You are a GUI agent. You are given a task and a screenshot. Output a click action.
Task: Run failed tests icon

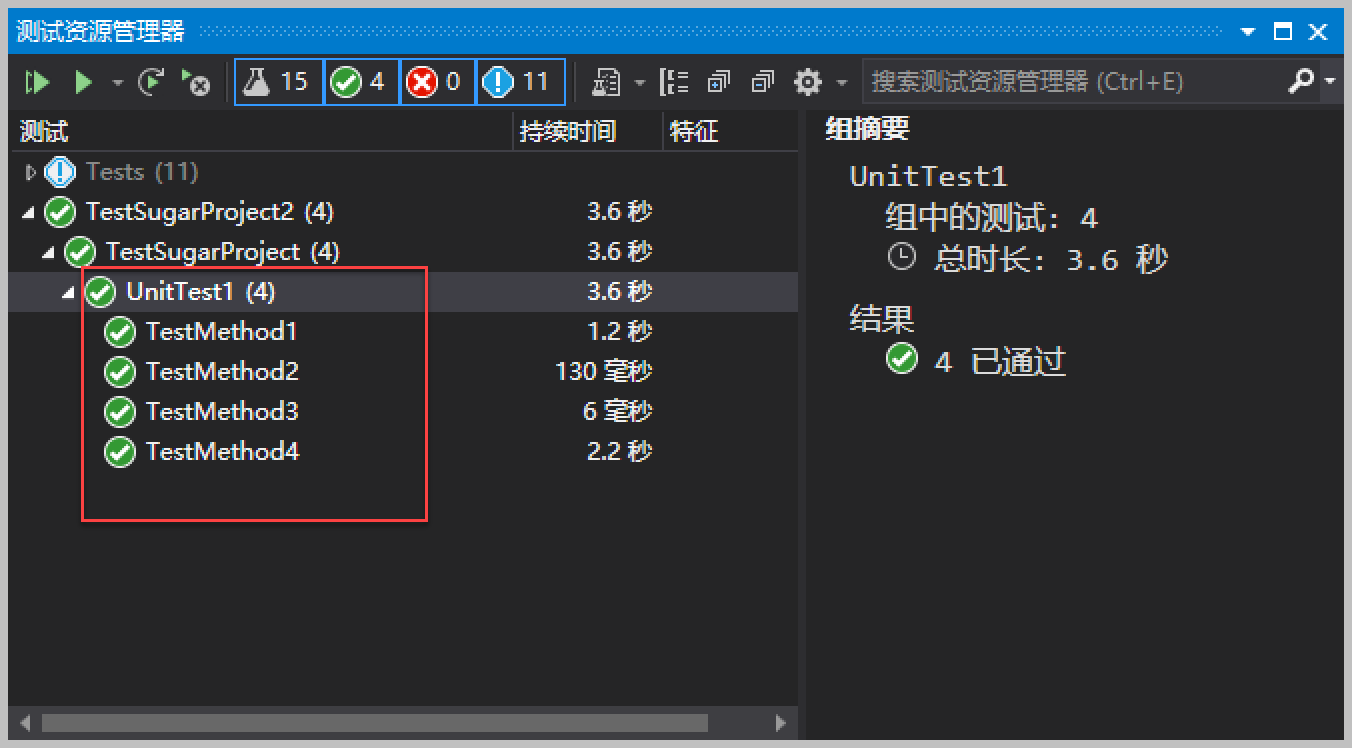coord(195,82)
